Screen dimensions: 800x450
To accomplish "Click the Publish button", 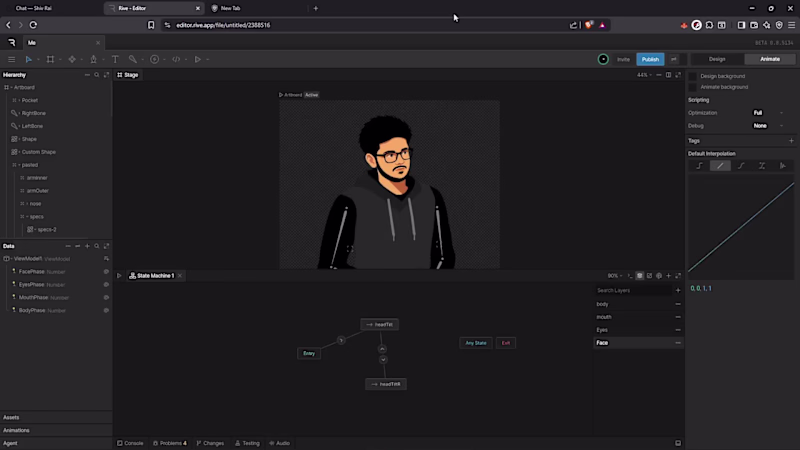I will pyautogui.click(x=650, y=59).
